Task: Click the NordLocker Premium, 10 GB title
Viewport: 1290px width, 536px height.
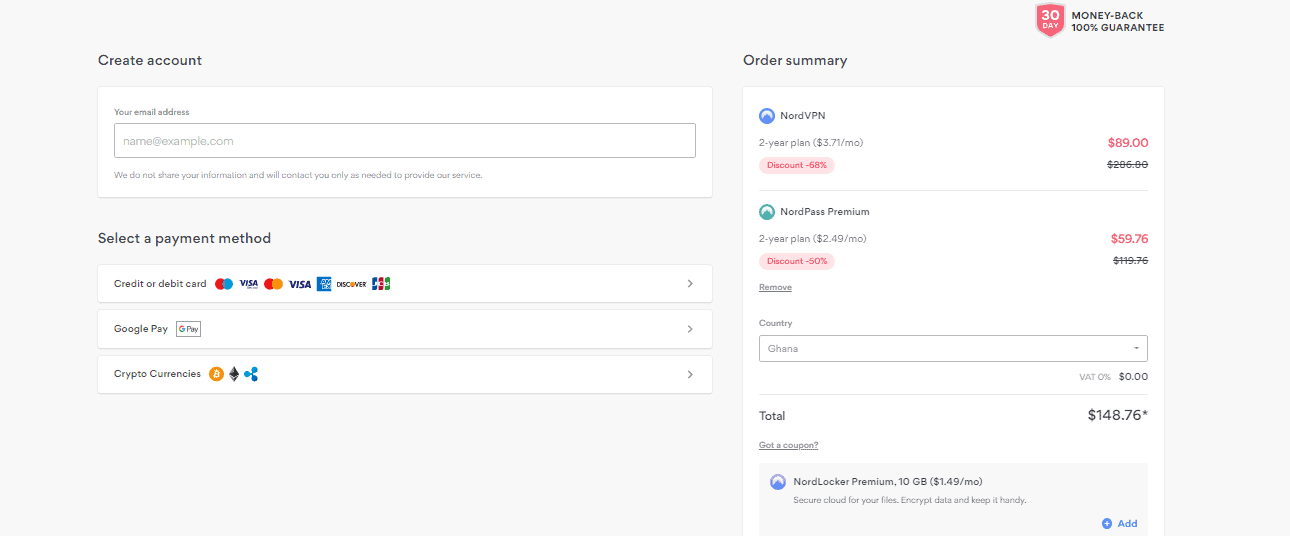Action: [888, 482]
